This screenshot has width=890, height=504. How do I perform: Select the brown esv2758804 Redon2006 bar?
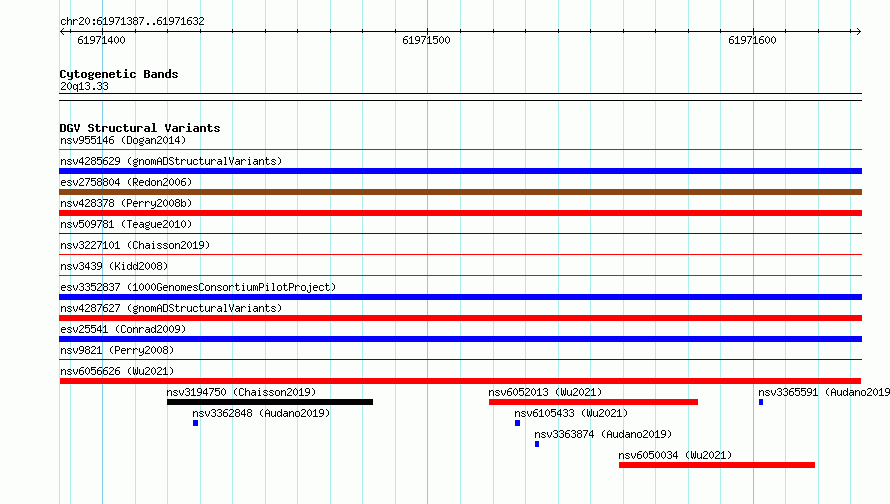pos(460,192)
